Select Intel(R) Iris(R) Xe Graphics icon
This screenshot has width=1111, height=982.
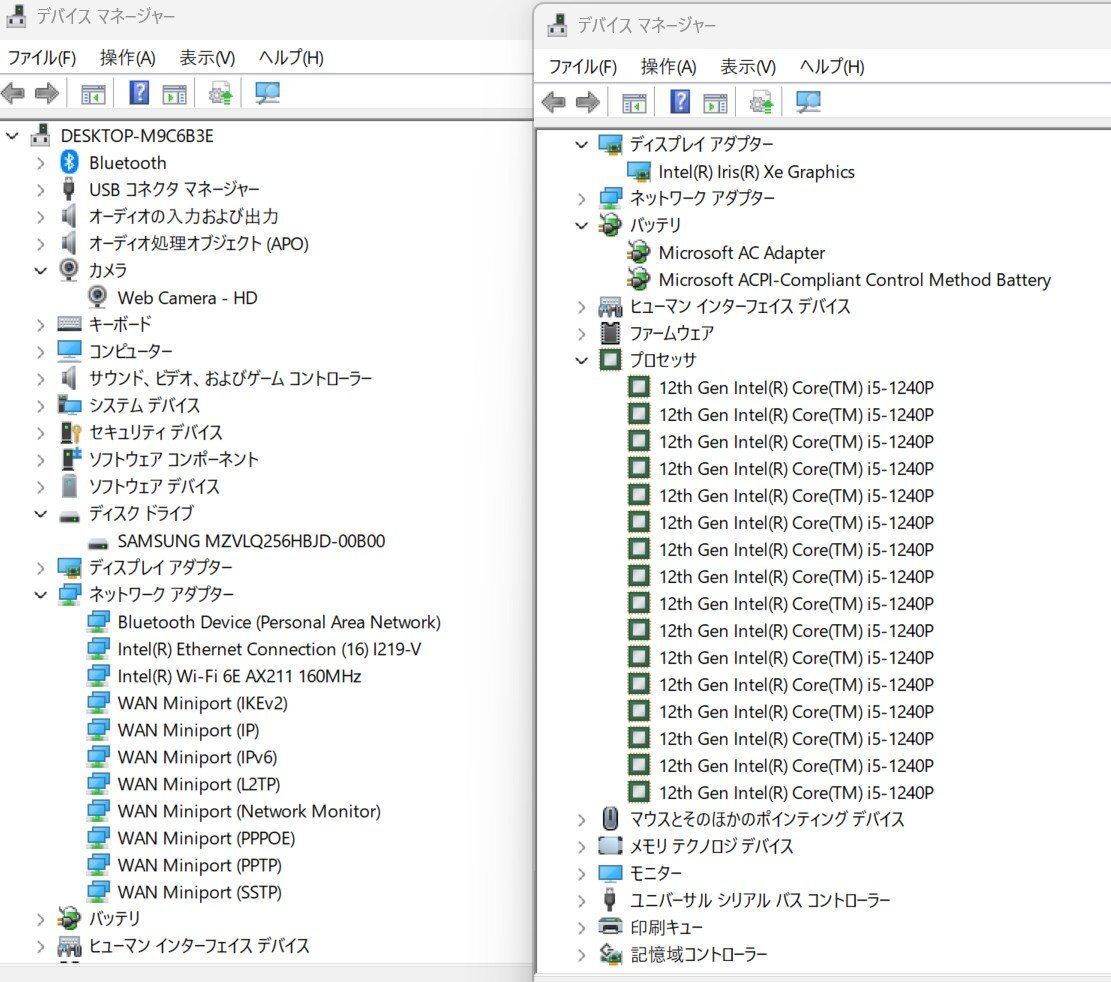coord(638,171)
